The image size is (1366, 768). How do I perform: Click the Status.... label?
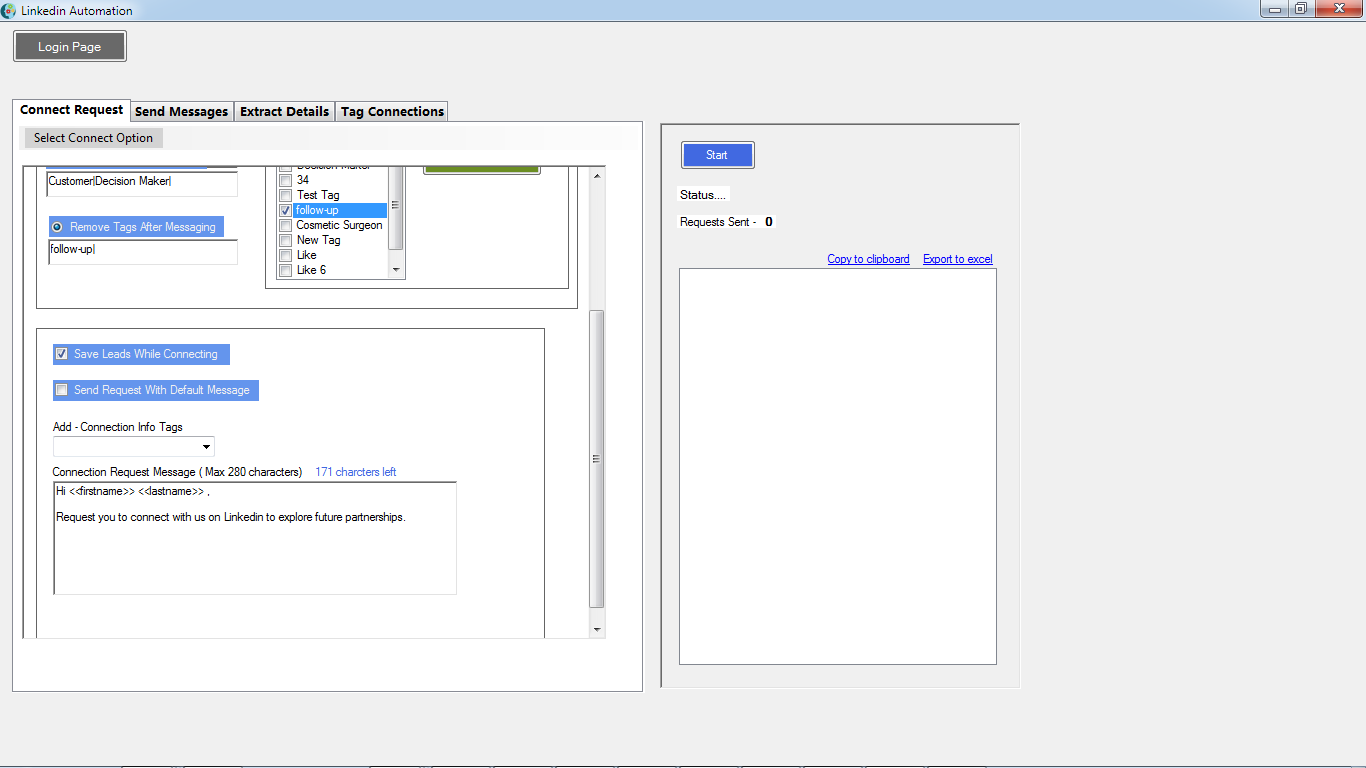pyautogui.click(x=704, y=195)
